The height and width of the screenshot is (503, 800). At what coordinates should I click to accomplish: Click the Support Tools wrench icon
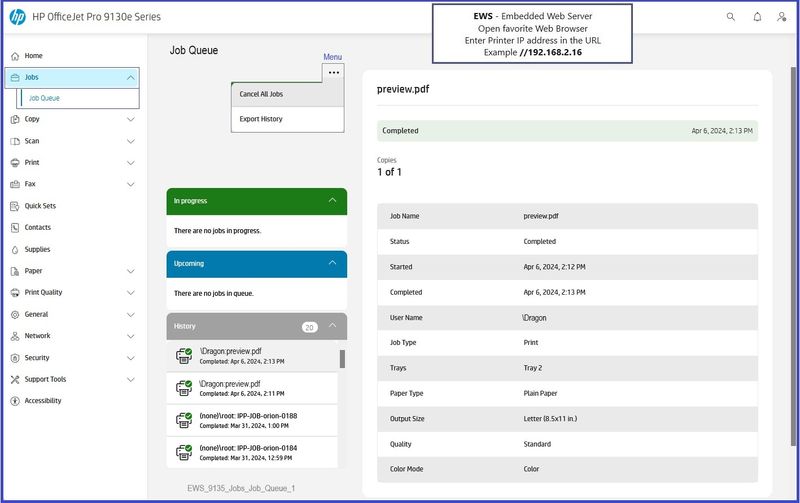15,380
